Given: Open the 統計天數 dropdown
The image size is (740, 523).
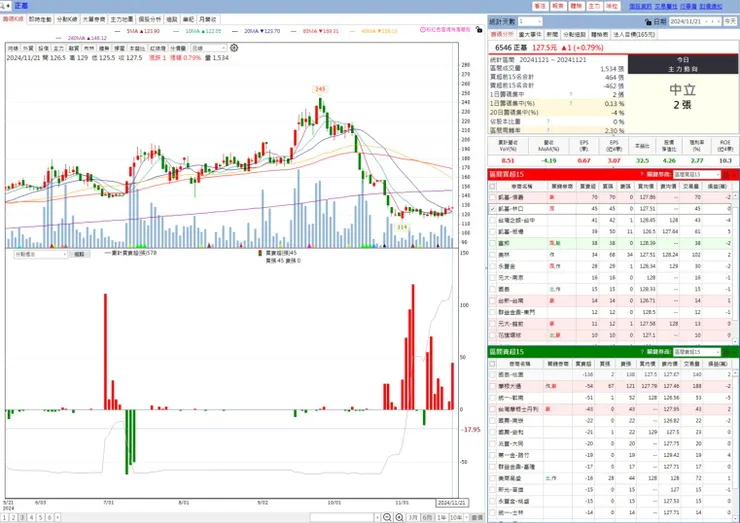Looking at the screenshot, I should pyautogui.click(x=530, y=22).
